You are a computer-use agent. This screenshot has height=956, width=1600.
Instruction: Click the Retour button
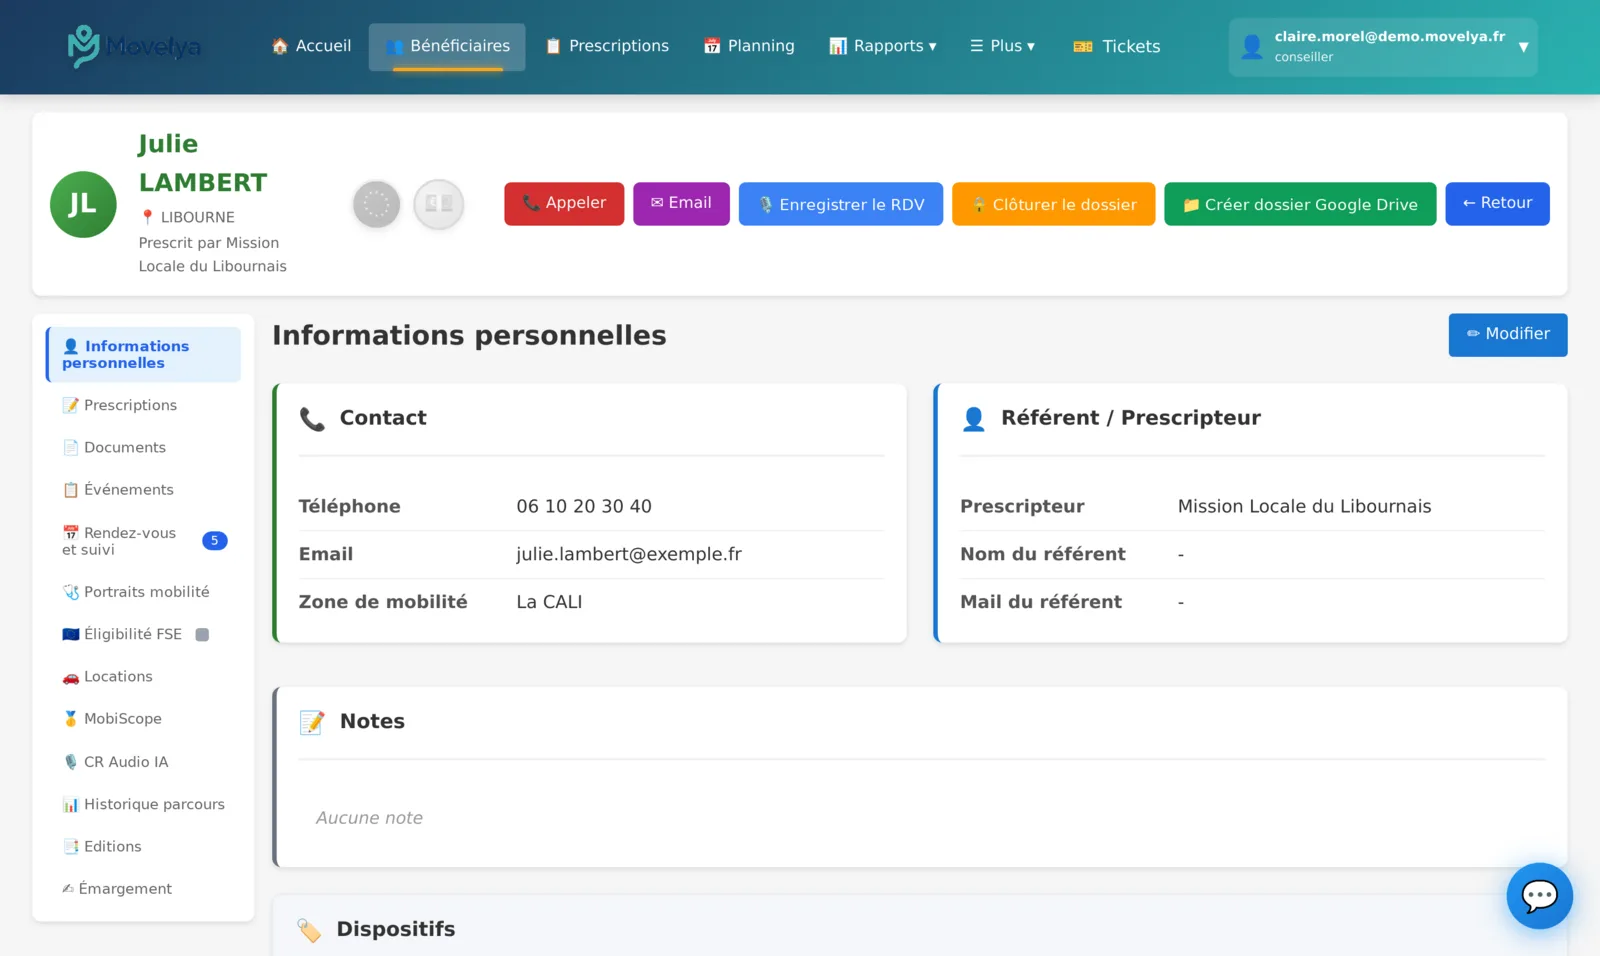tap(1497, 203)
